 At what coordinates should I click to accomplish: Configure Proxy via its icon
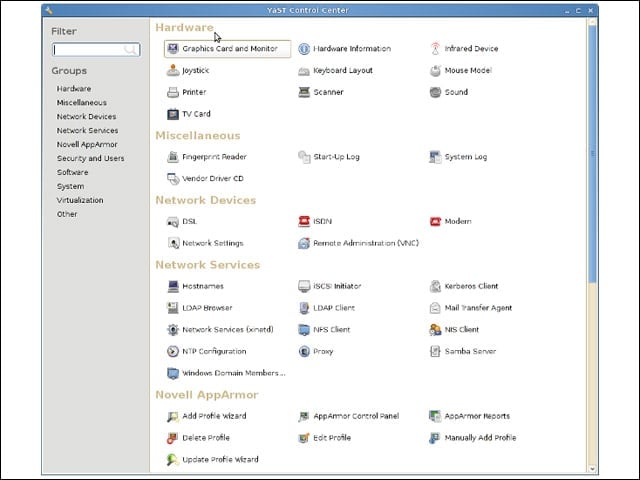304,351
